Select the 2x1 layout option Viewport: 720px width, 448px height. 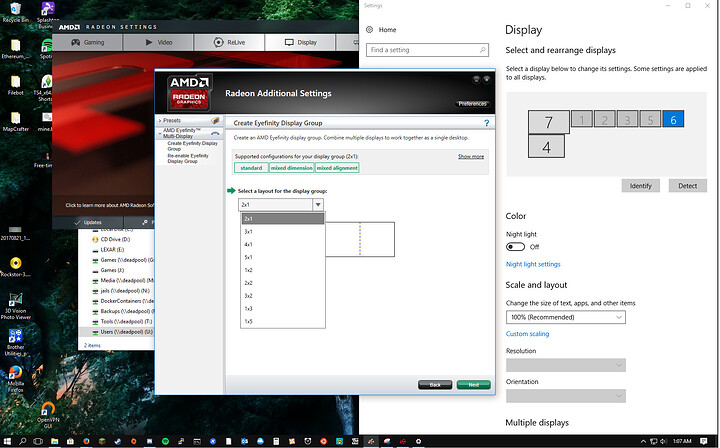[283, 218]
